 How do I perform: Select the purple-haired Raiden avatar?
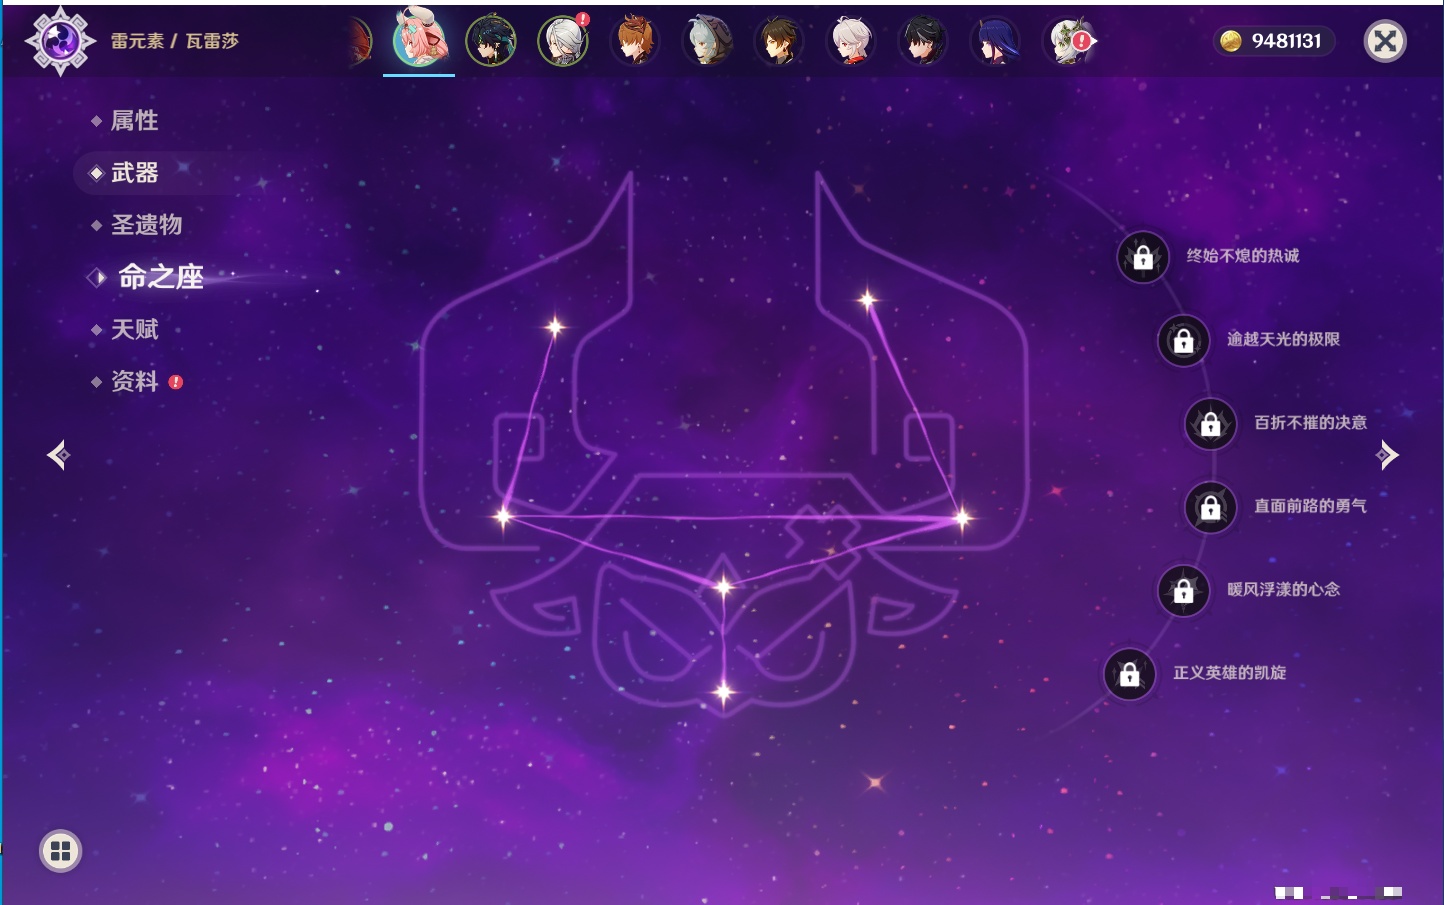pyautogui.click(x=995, y=41)
